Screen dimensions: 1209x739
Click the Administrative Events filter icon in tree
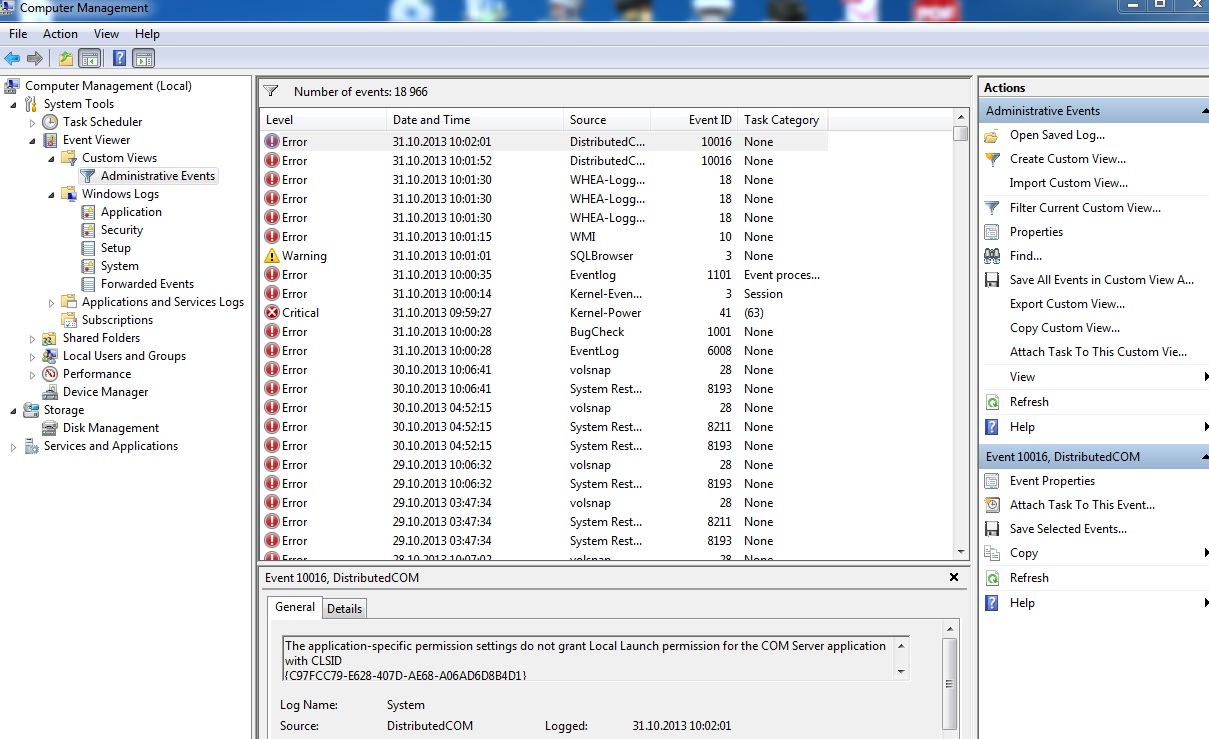pyautogui.click(x=88, y=176)
